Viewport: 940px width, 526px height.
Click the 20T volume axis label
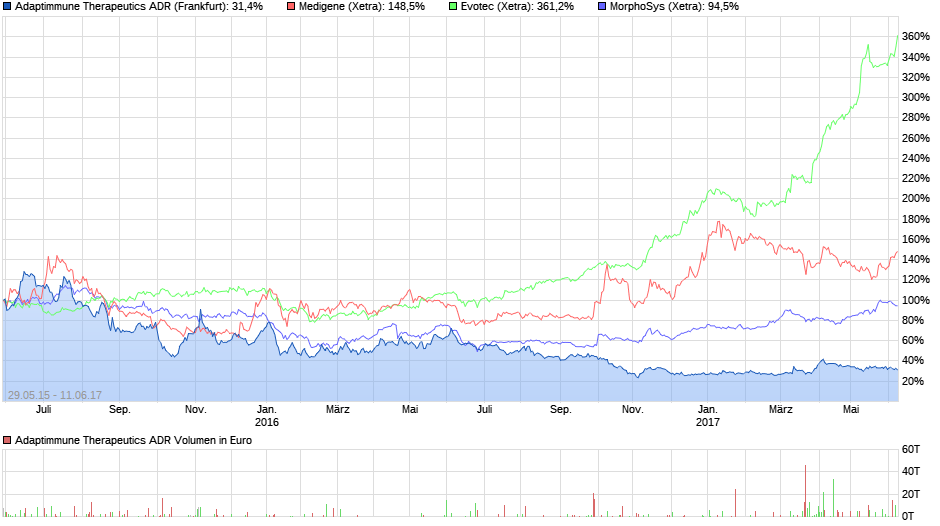pos(911,494)
